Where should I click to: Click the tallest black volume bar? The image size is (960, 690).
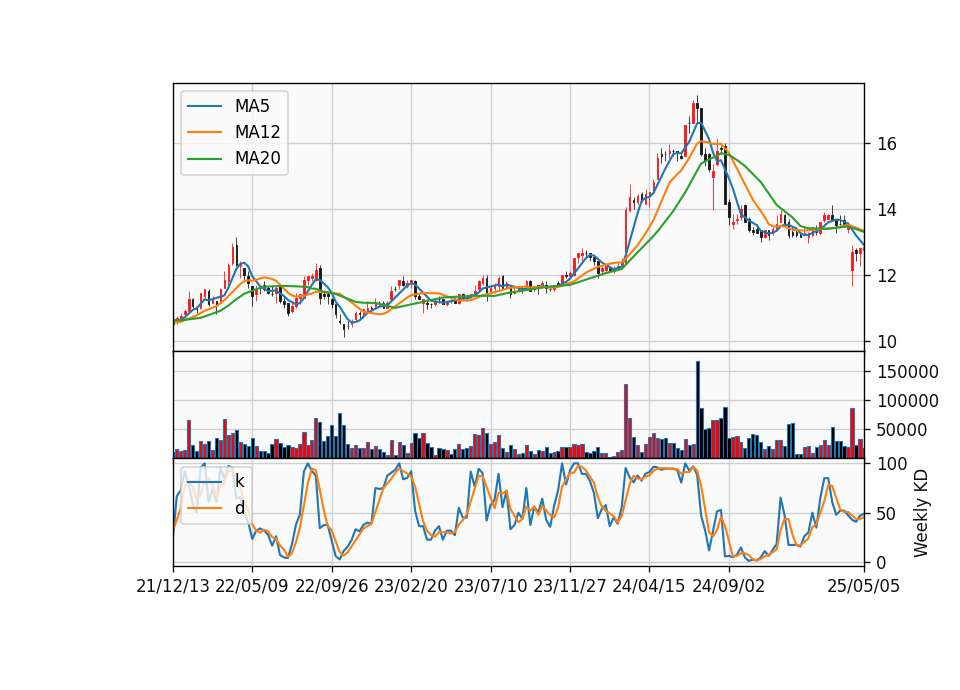[697, 410]
